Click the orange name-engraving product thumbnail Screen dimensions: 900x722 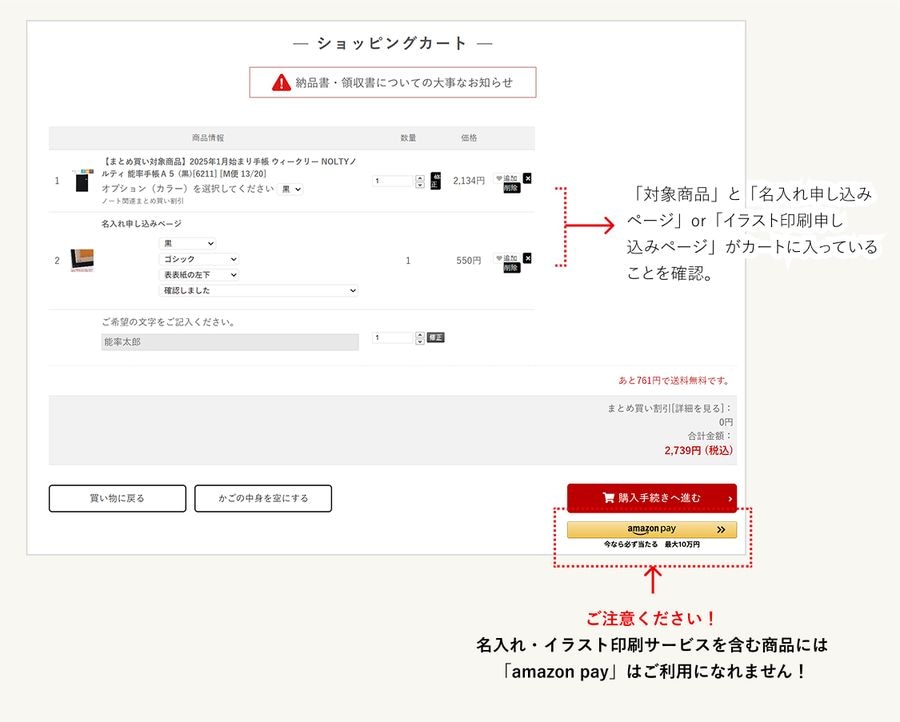[81, 261]
